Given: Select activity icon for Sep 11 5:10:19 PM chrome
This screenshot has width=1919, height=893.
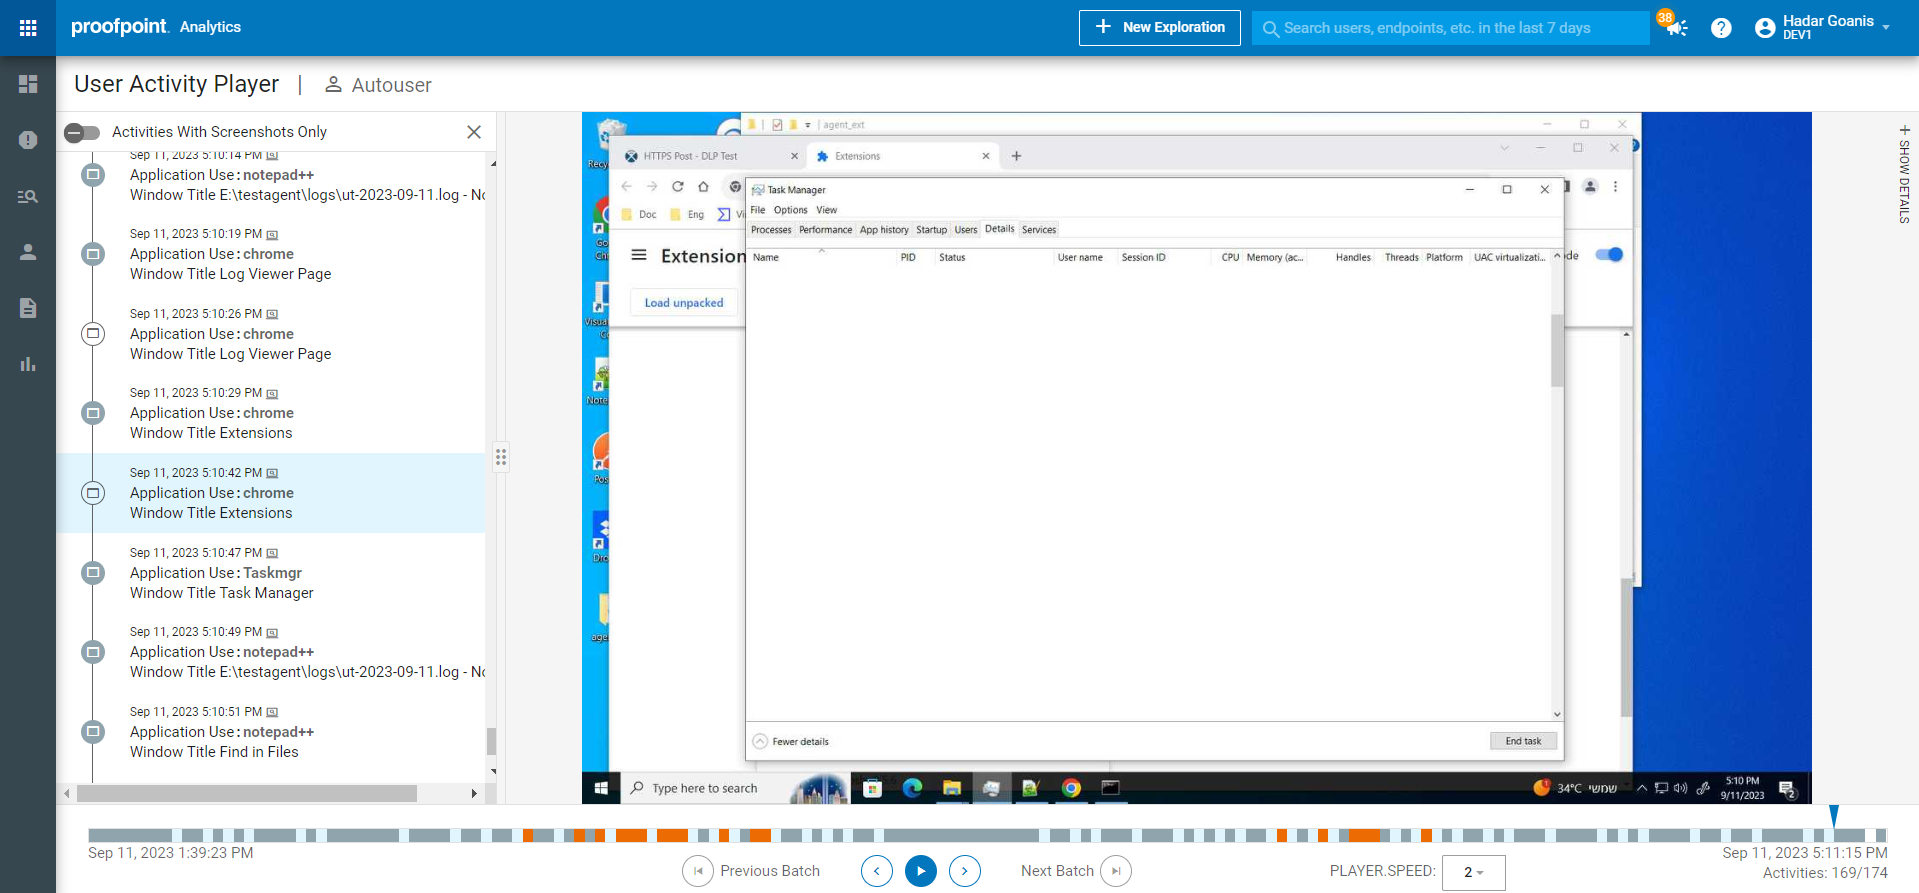Looking at the screenshot, I should point(93,254).
